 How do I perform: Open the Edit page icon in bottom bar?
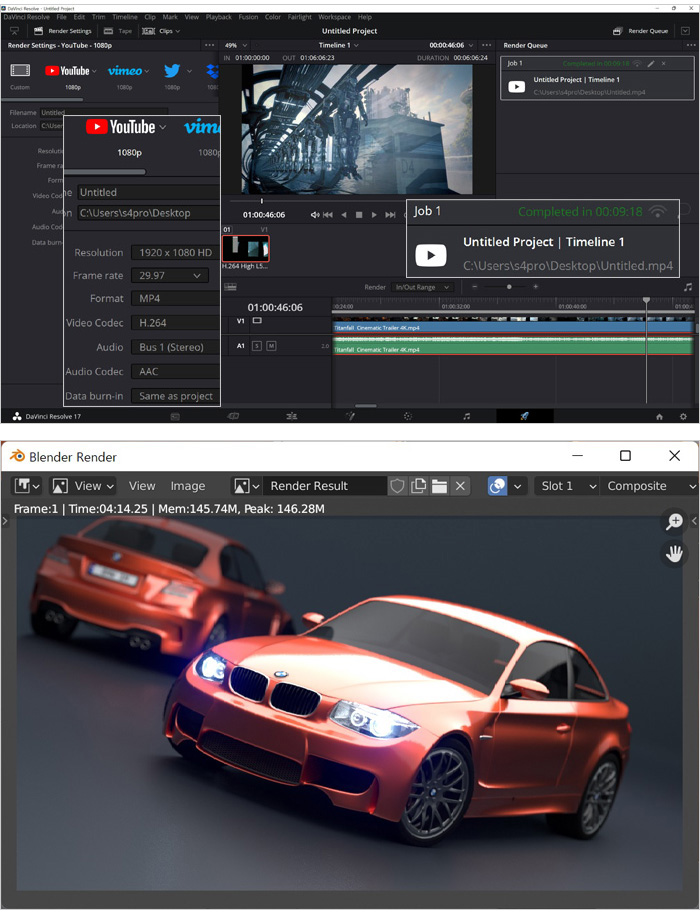pyautogui.click(x=292, y=416)
